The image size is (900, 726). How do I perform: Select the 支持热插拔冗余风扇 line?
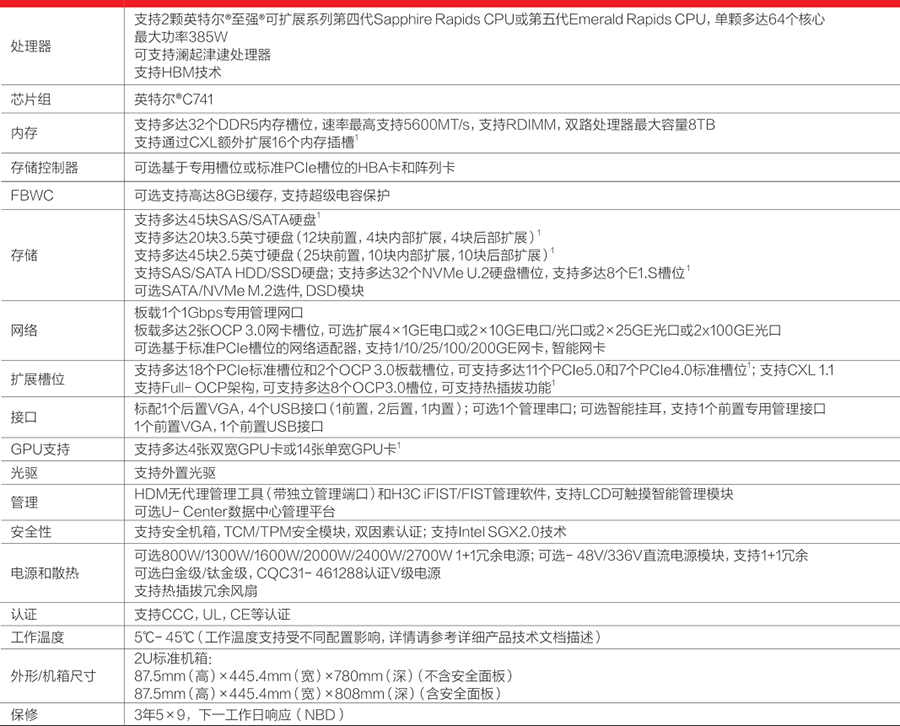196,591
